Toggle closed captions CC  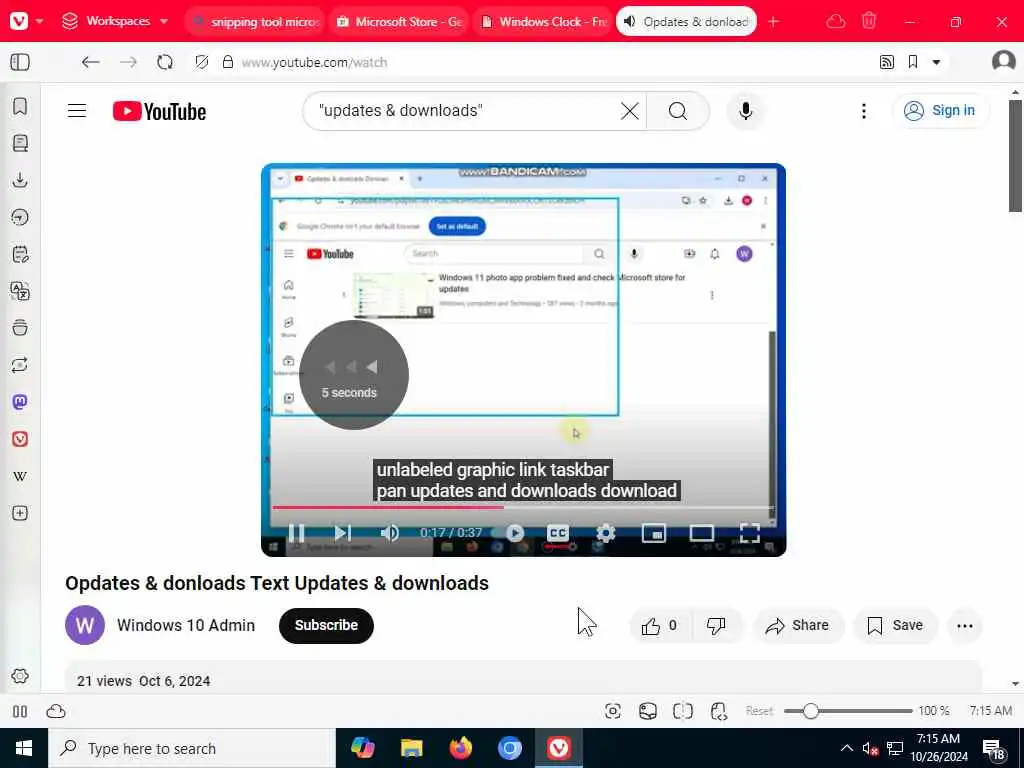[x=558, y=533]
